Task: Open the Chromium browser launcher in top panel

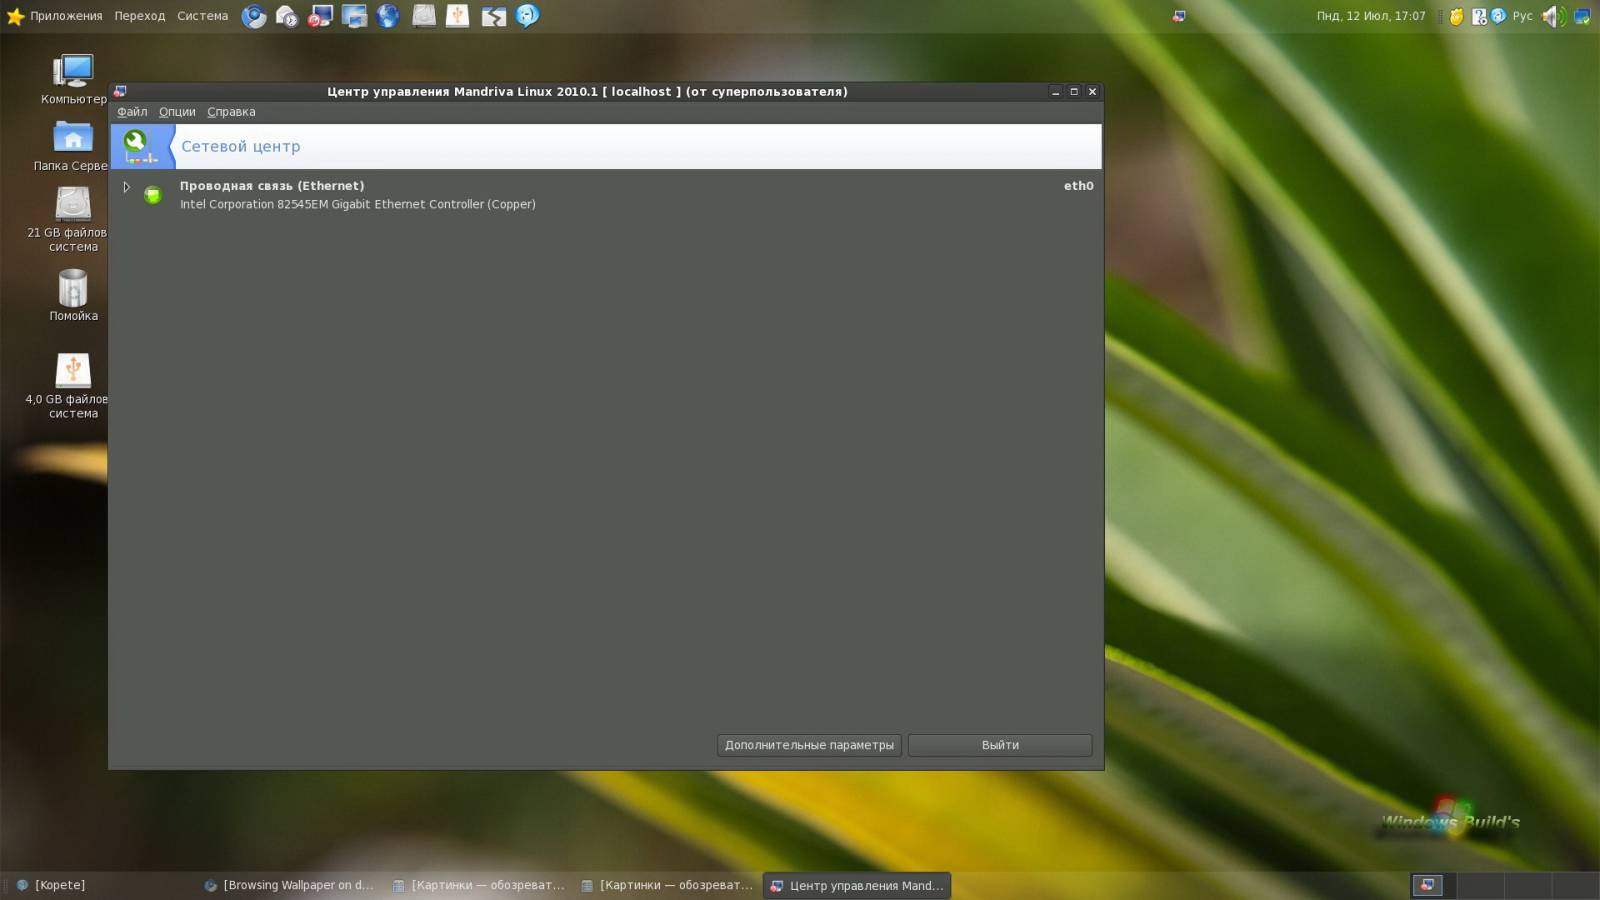Action: click(x=254, y=16)
